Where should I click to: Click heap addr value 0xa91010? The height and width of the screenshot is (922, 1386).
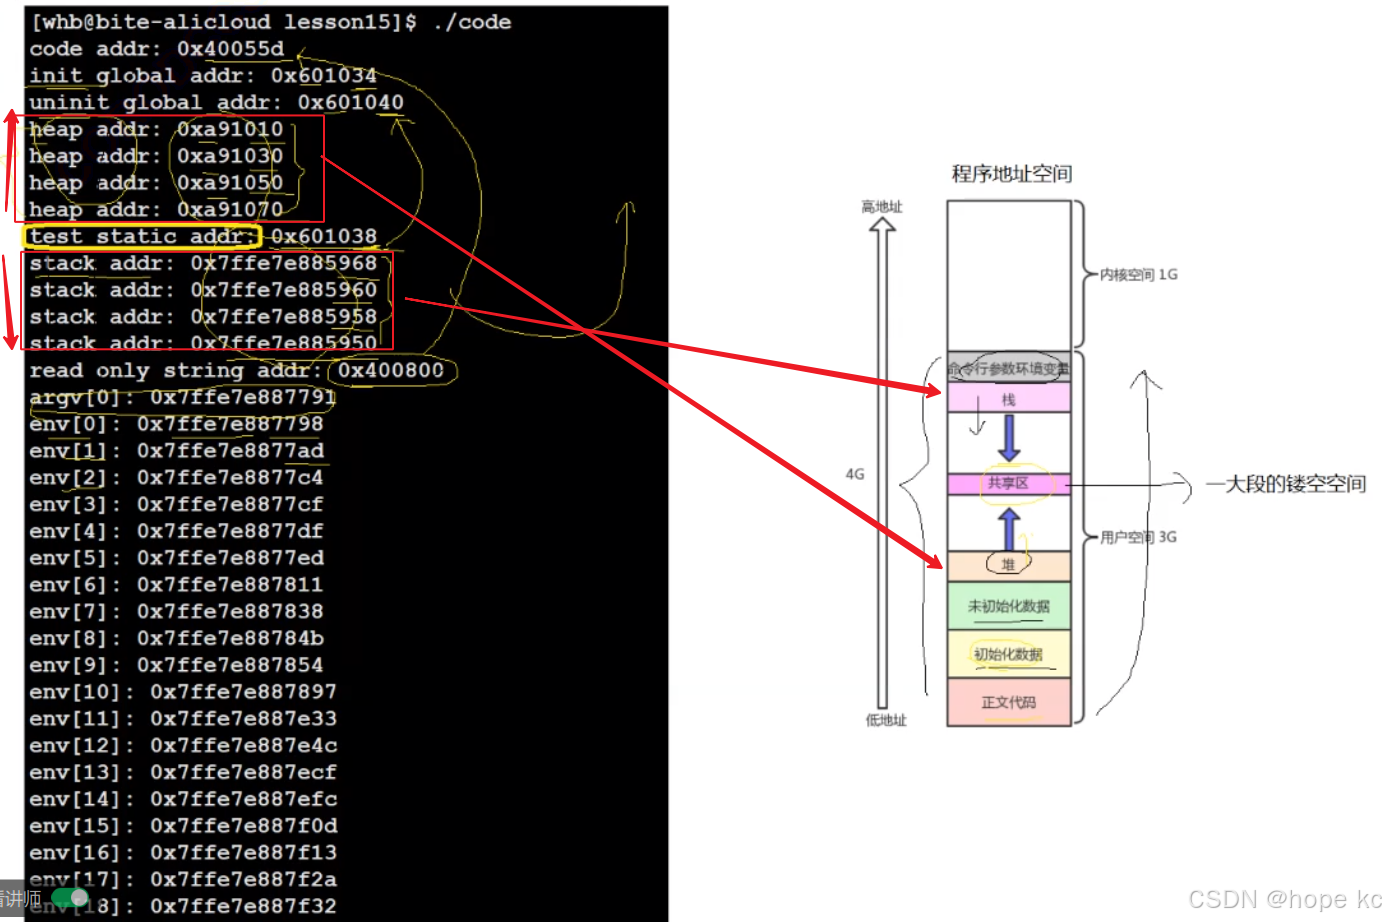pos(230,130)
